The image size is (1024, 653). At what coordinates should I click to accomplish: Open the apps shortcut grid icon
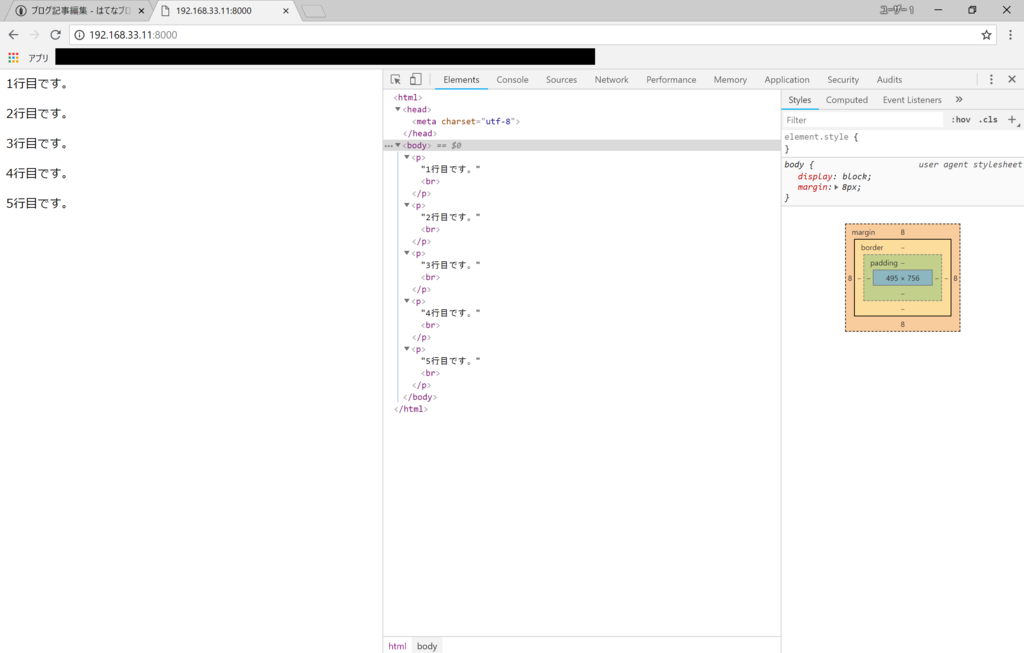(14, 57)
